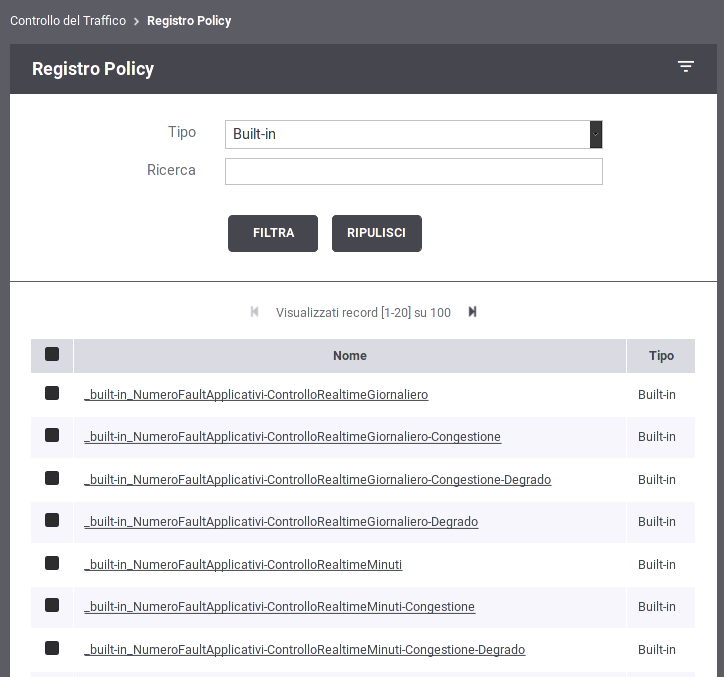Viewport: 724px width, 677px height.
Task: Check the ControlloRealtimeGiornaliero-Congestione row checkbox
Action: point(52,435)
